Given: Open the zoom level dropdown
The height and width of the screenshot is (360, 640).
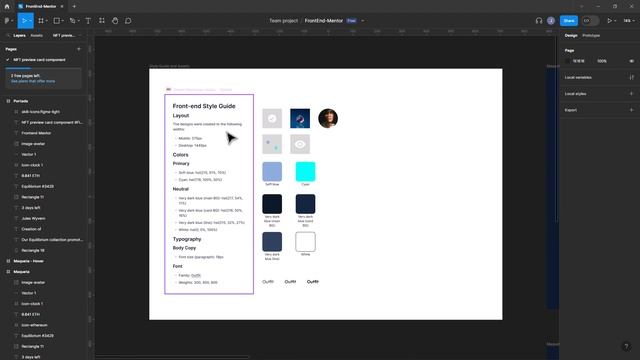Looking at the screenshot, I should click(629, 20).
